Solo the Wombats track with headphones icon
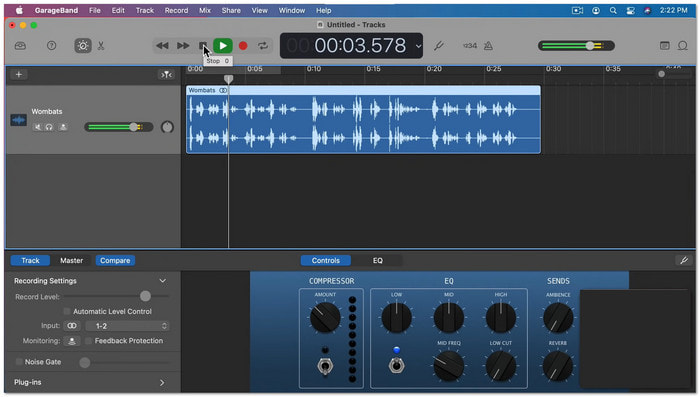This screenshot has height=397, width=700. (x=49, y=127)
